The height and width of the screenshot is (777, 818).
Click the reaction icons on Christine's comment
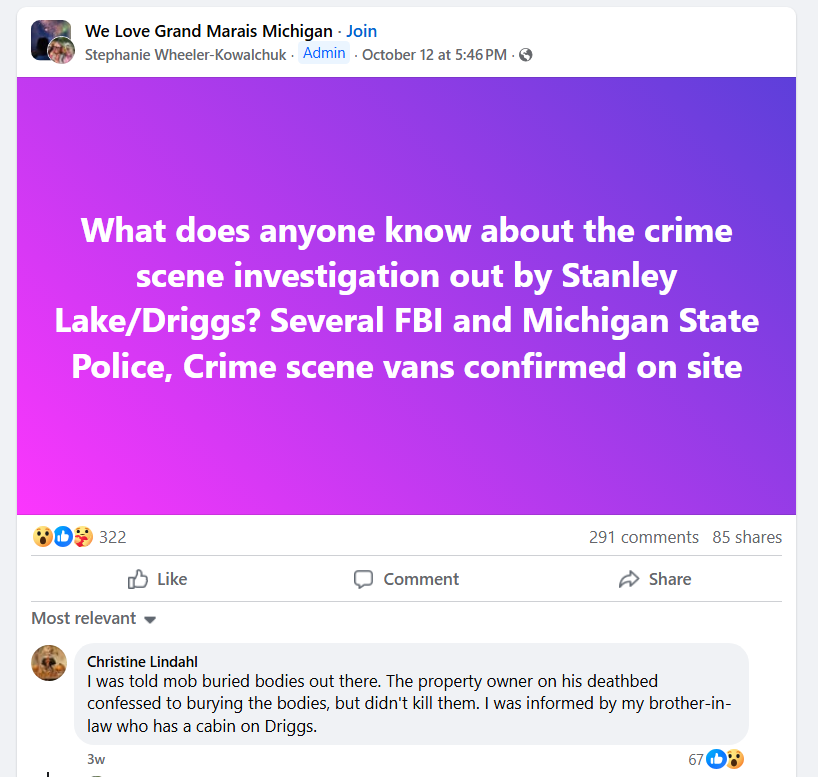(725, 759)
